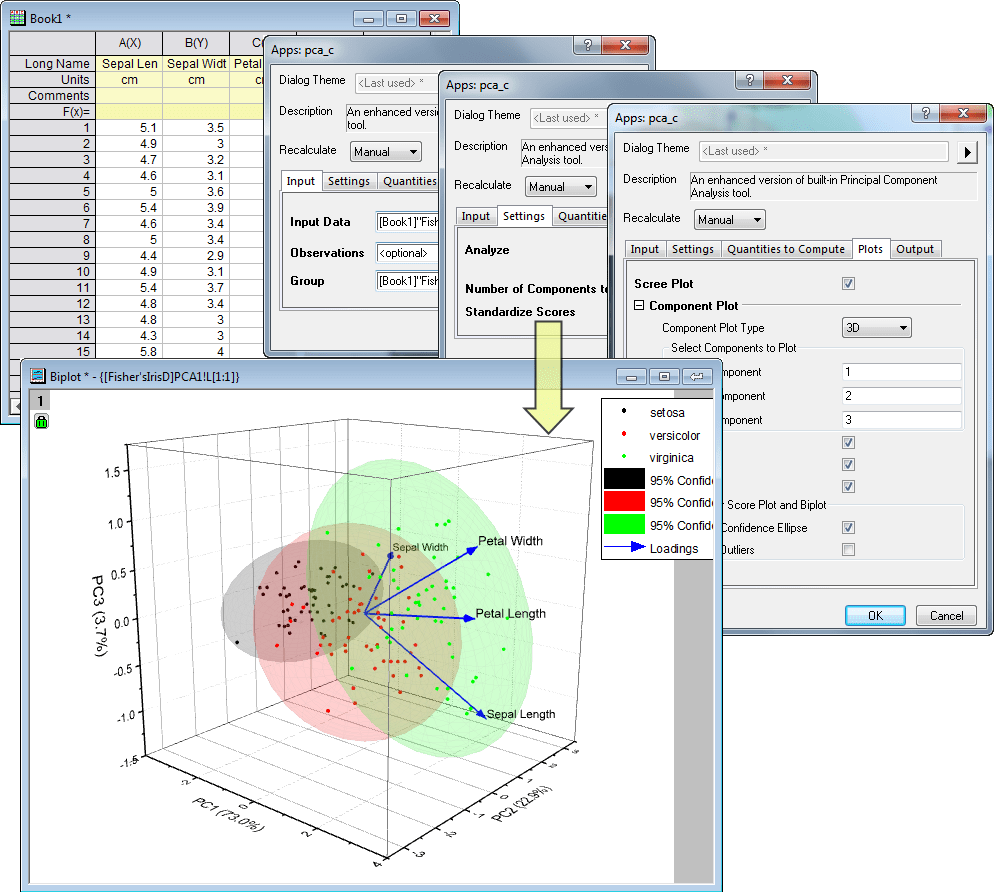Image resolution: width=995 pixels, height=892 pixels.
Task: Open Quantities to Compute tab
Action: tap(785, 249)
